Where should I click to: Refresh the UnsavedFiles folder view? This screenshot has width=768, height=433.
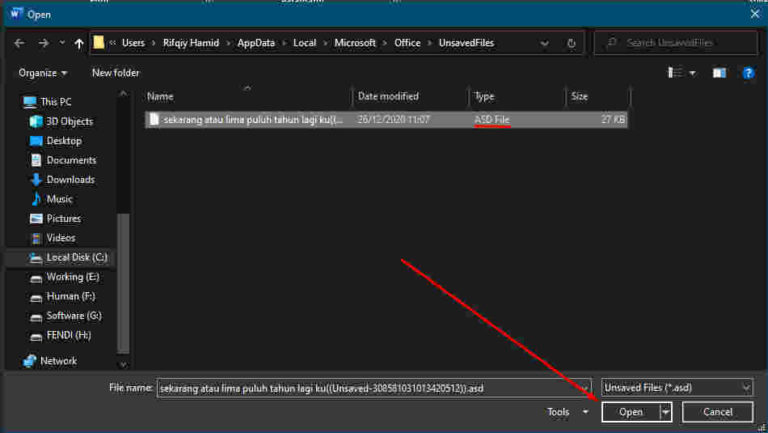[571, 44]
